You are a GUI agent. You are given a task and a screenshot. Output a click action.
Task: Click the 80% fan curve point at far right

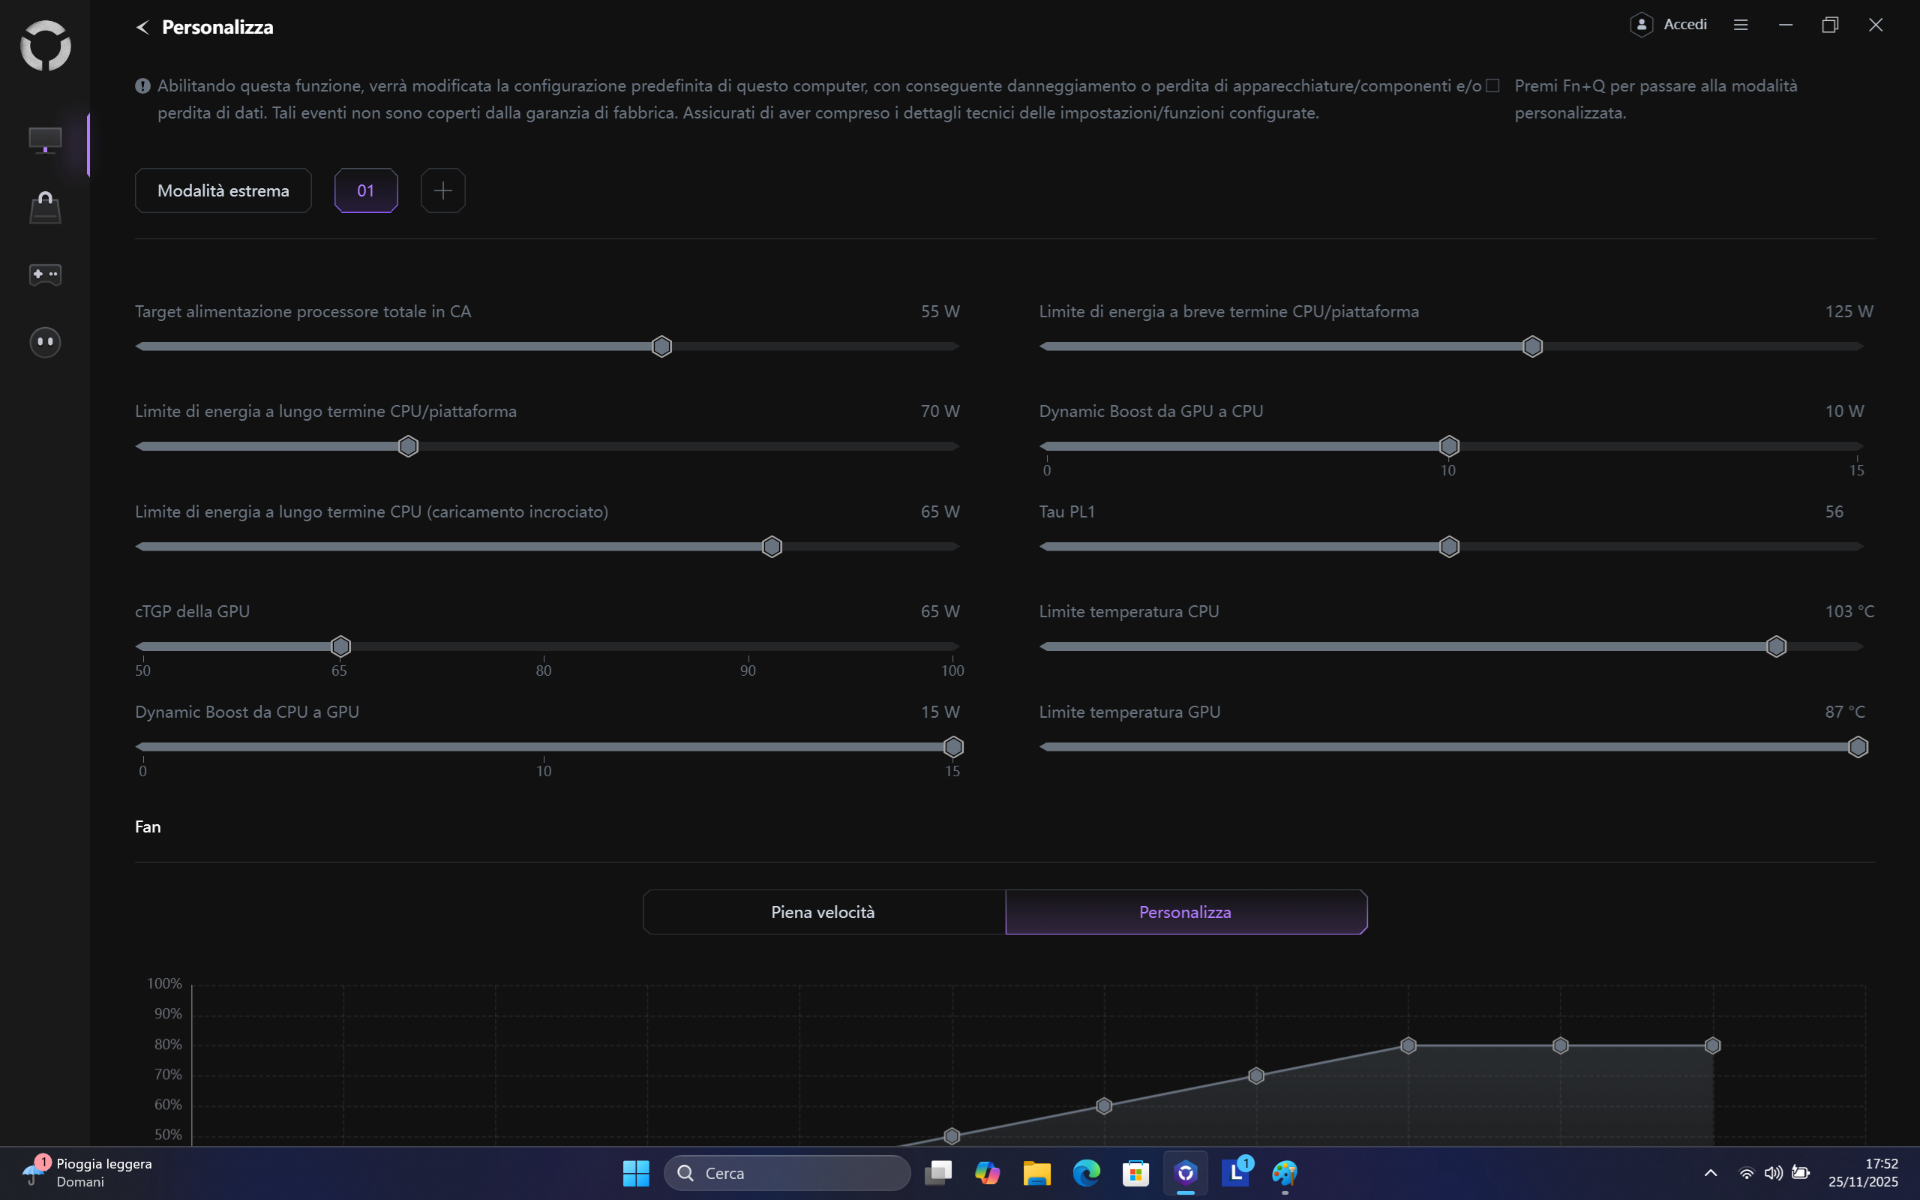coord(1712,1045)
